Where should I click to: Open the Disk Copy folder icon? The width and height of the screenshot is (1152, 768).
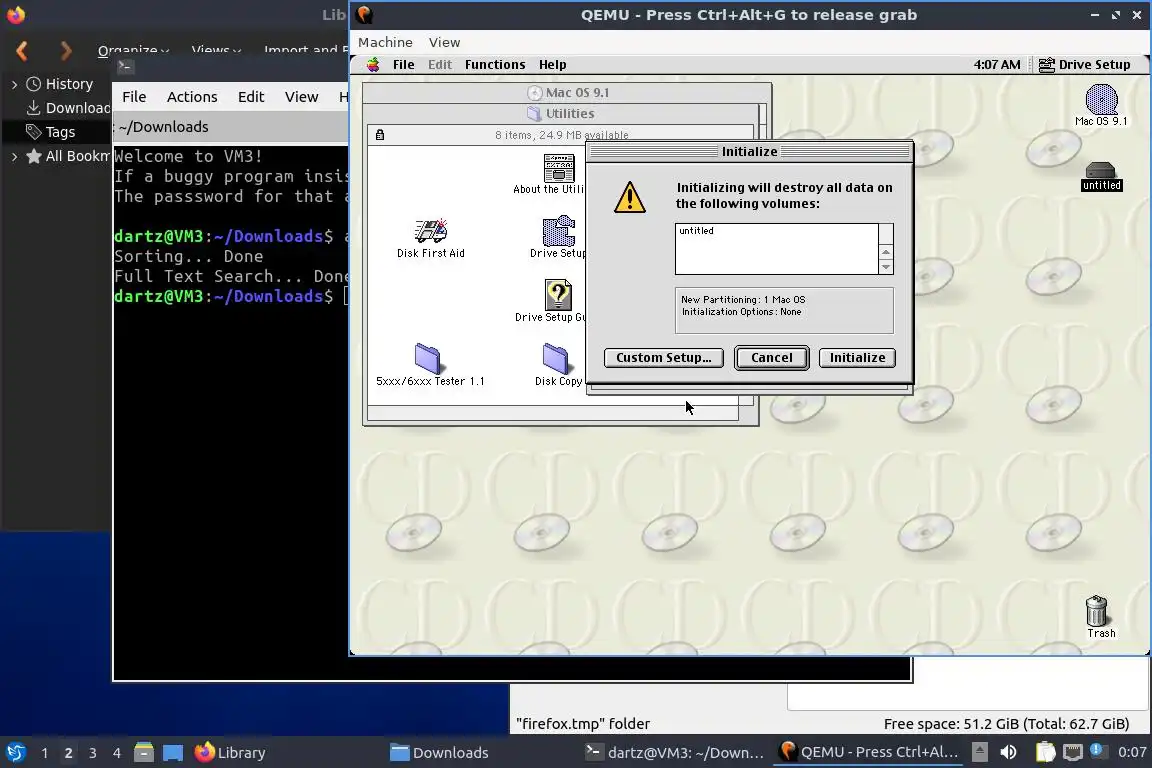(x=555, y=358)
